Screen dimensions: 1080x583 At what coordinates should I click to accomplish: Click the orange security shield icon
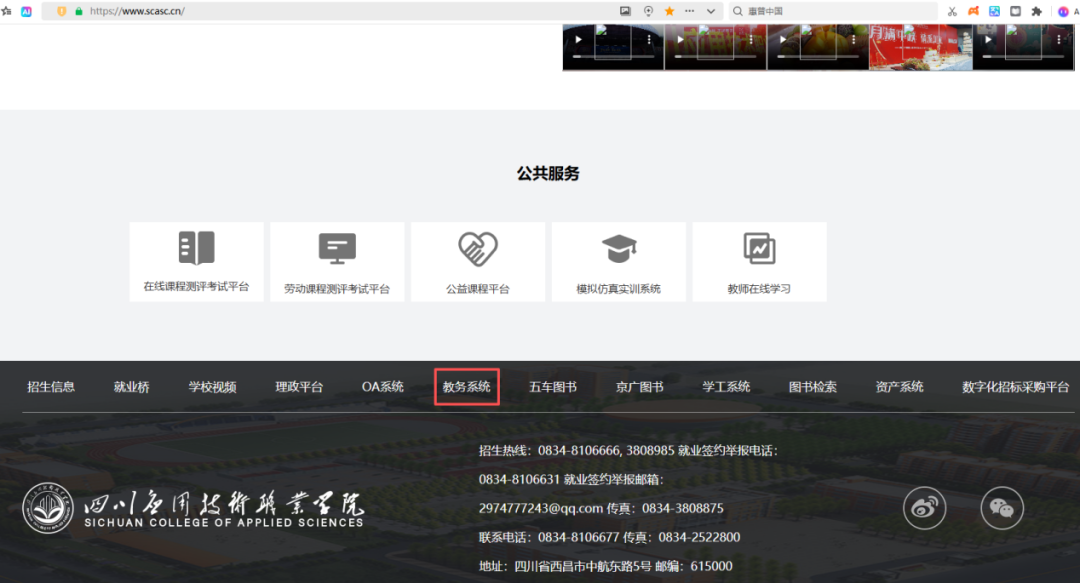62,11
